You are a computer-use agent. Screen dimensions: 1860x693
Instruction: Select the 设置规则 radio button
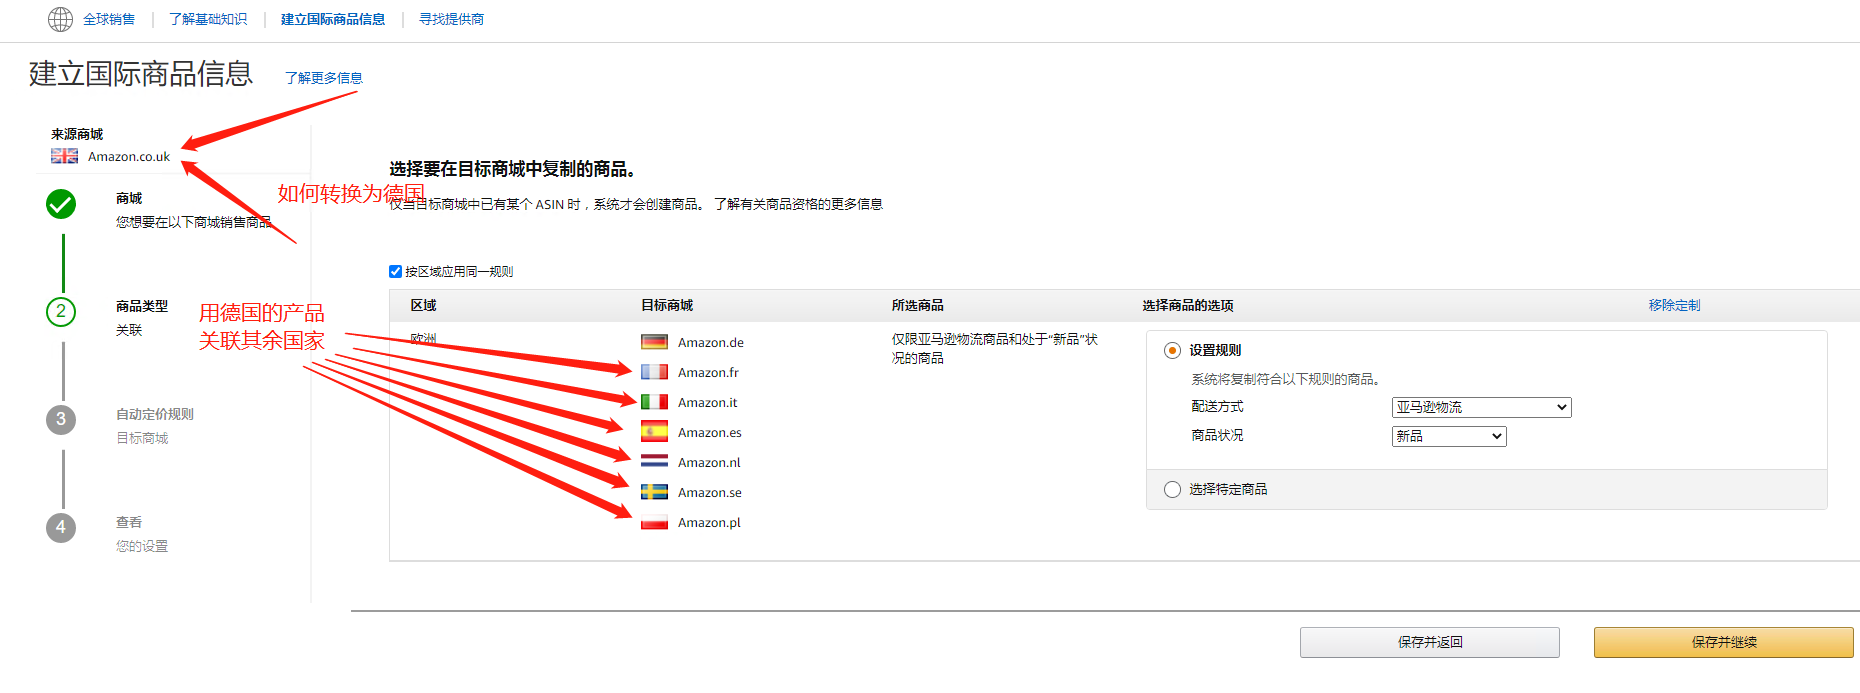pos(1172,350)
